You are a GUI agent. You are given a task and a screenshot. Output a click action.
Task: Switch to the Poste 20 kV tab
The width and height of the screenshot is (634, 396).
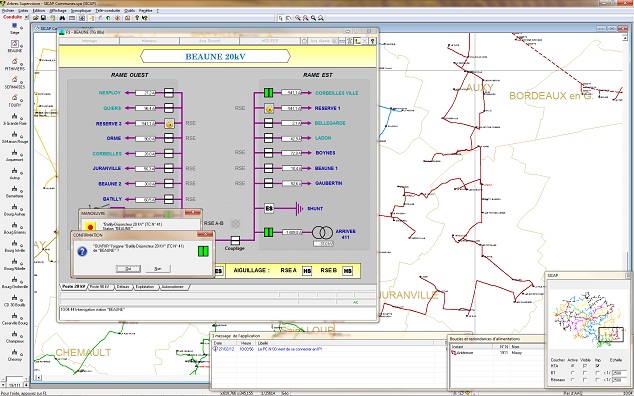[x=74, y=287]
